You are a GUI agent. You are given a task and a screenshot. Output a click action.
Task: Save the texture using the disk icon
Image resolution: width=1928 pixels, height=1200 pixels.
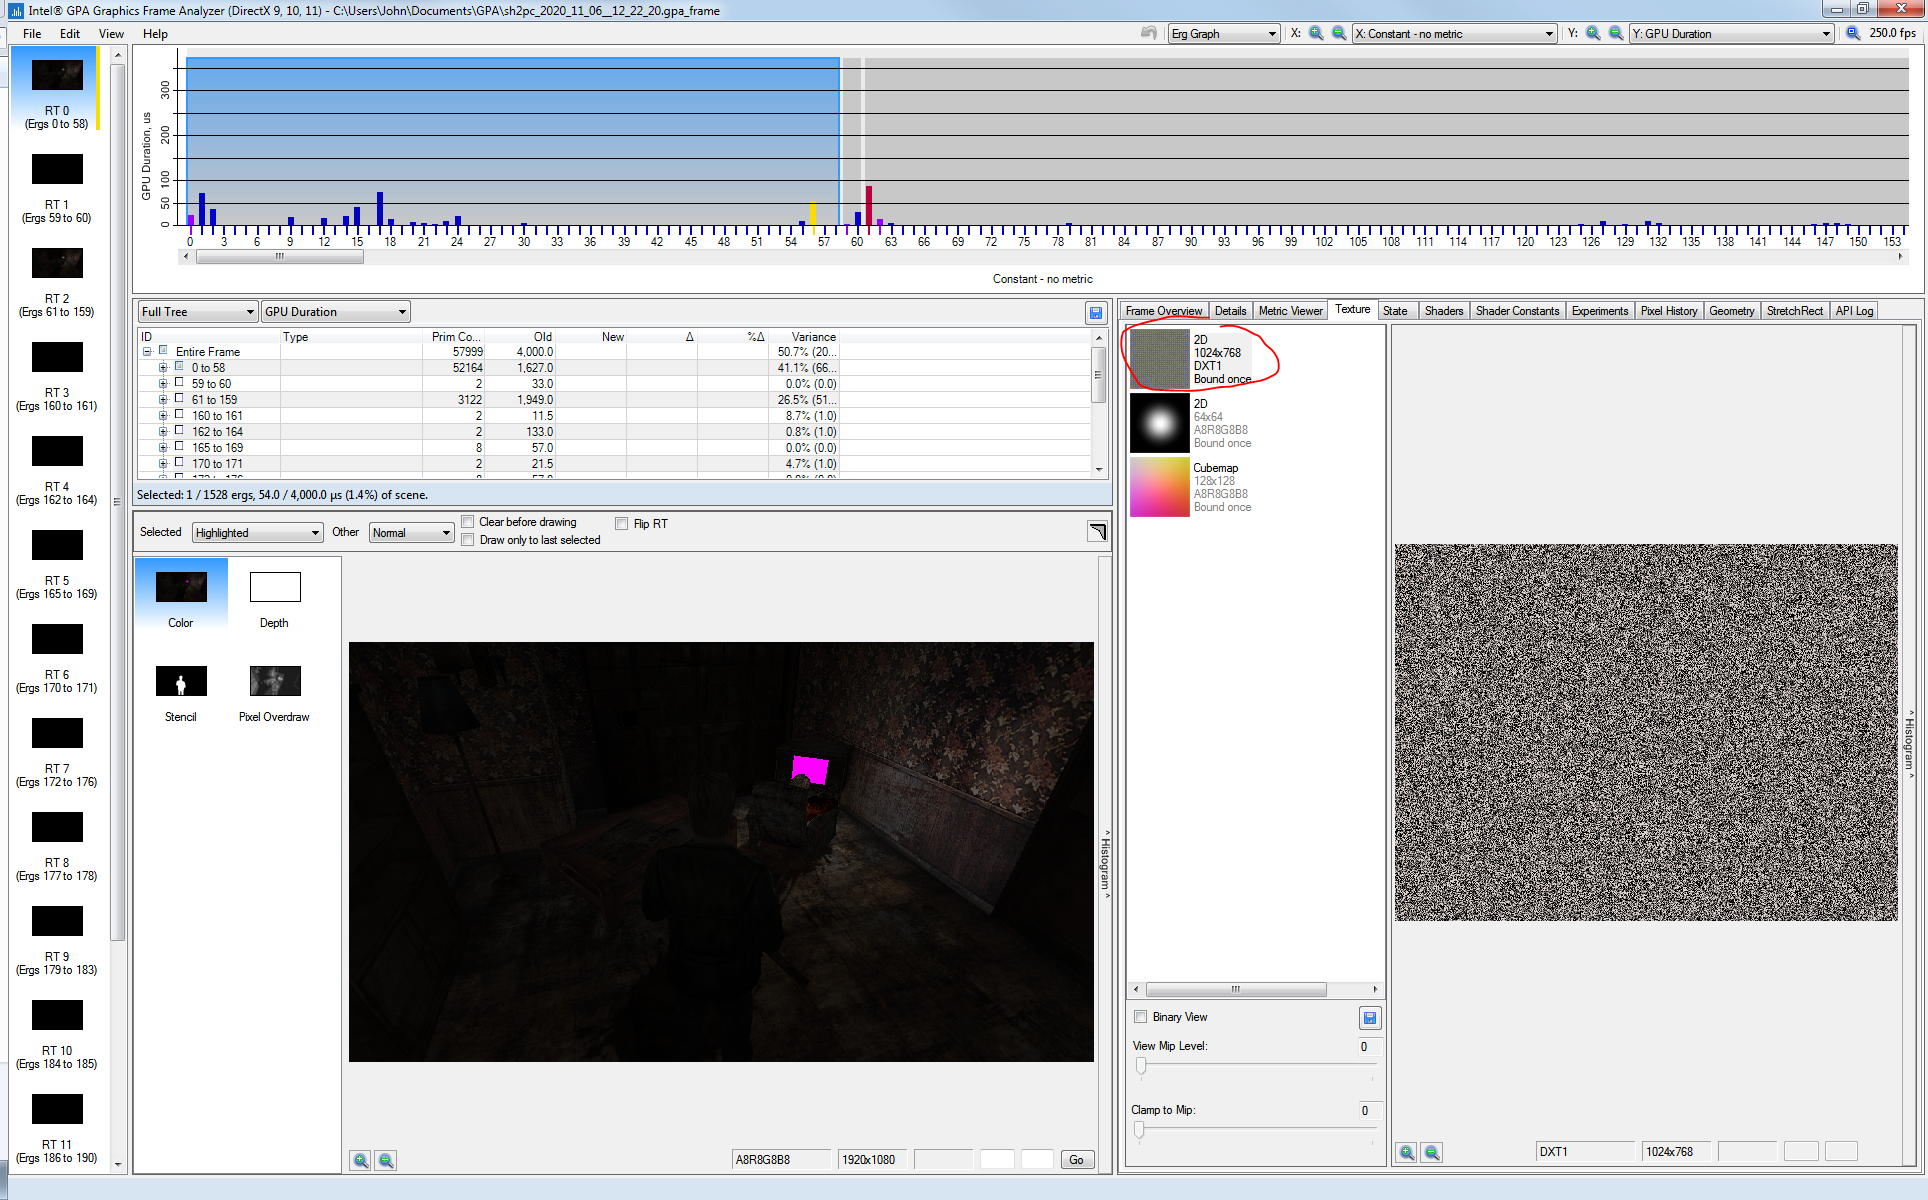(x=1370, y=1018)
